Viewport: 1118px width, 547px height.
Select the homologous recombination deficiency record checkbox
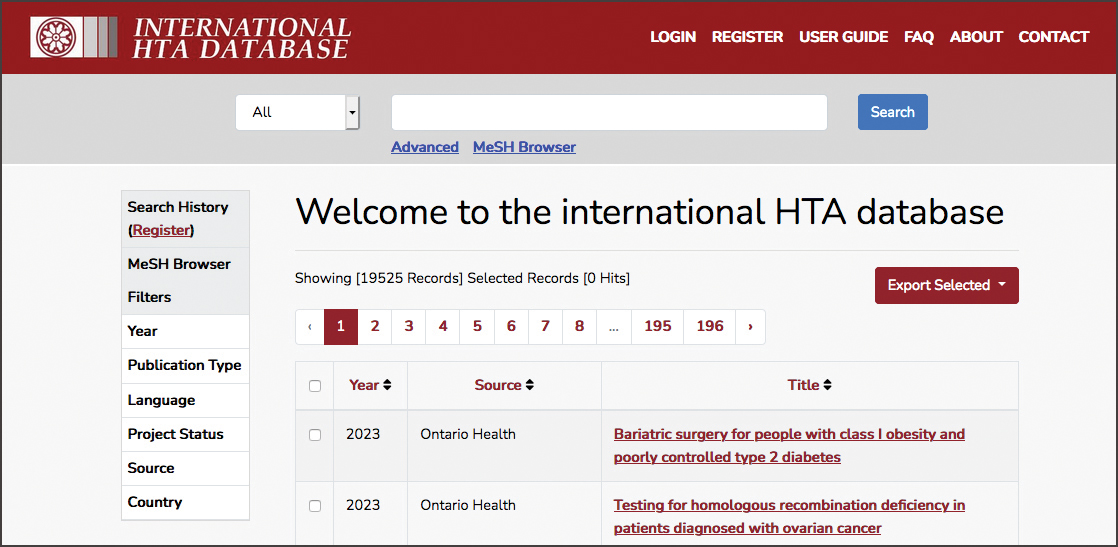pos(315,506)
